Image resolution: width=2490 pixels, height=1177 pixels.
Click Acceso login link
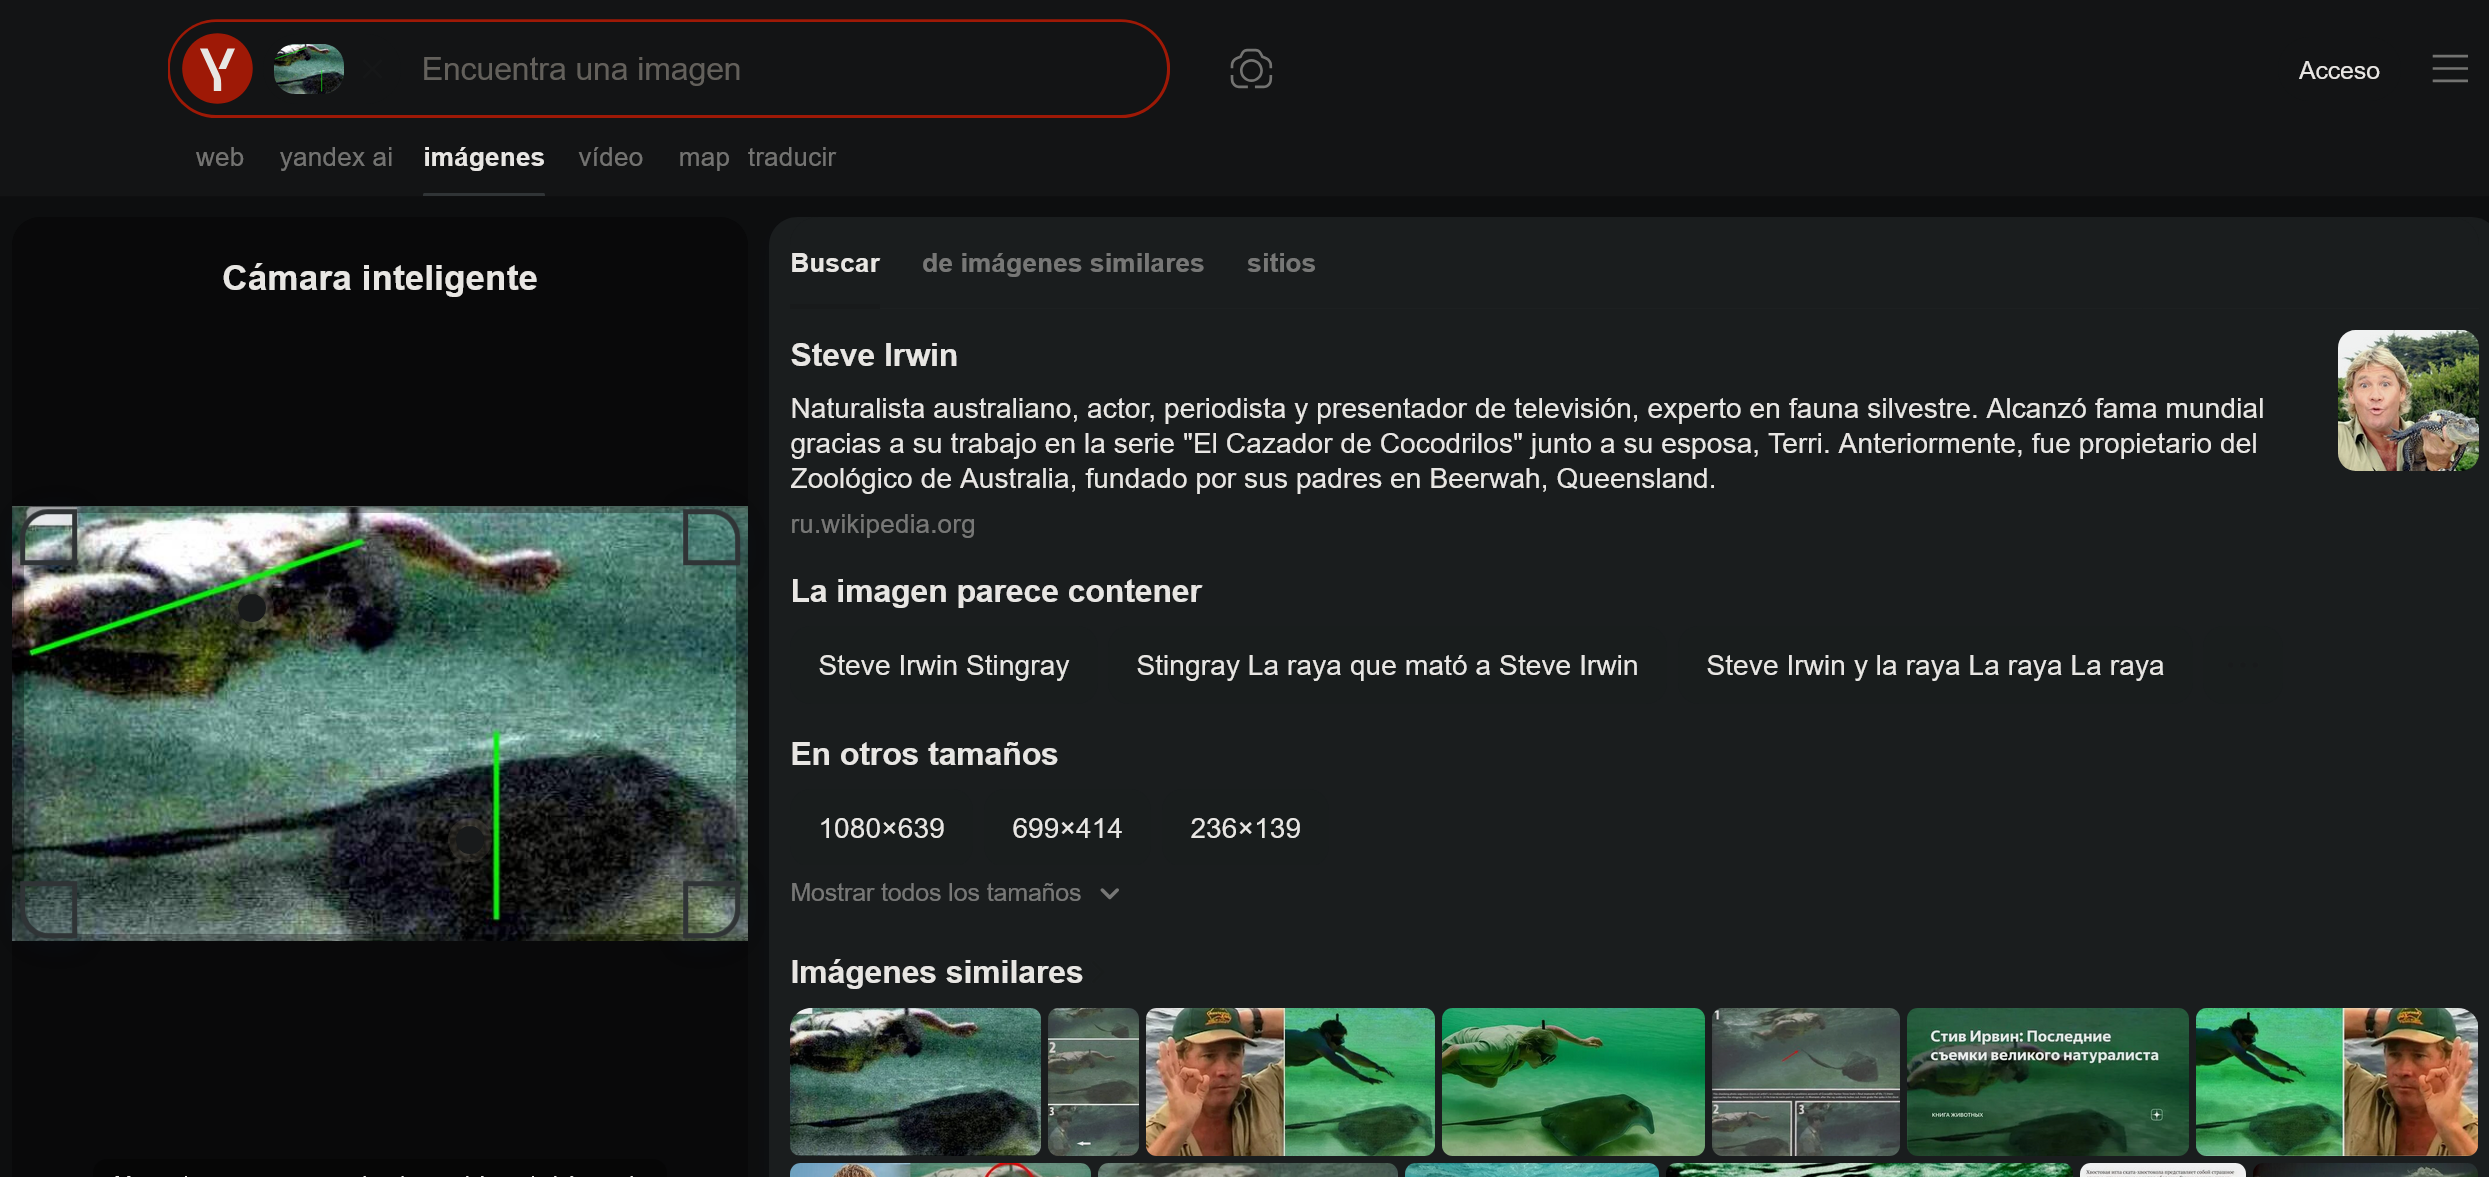(2338, 70)
